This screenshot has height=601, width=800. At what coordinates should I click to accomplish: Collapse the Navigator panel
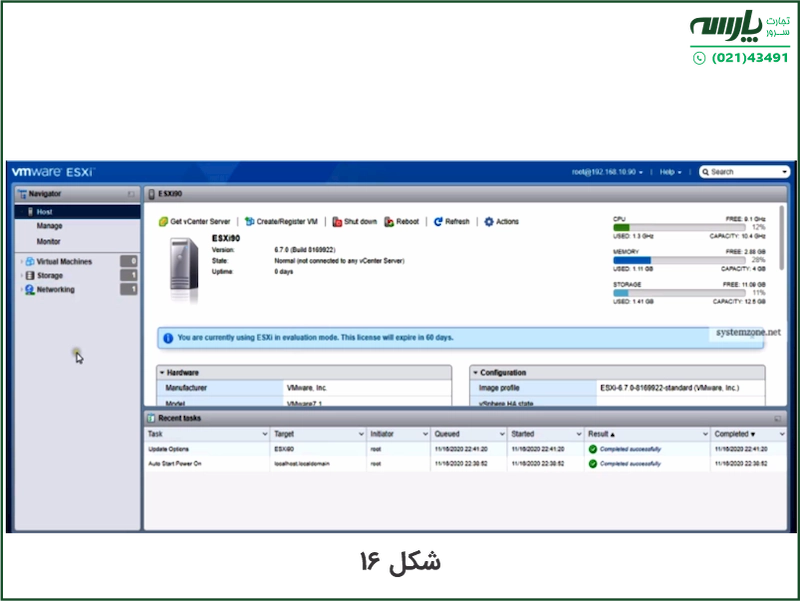pos(131,194)
